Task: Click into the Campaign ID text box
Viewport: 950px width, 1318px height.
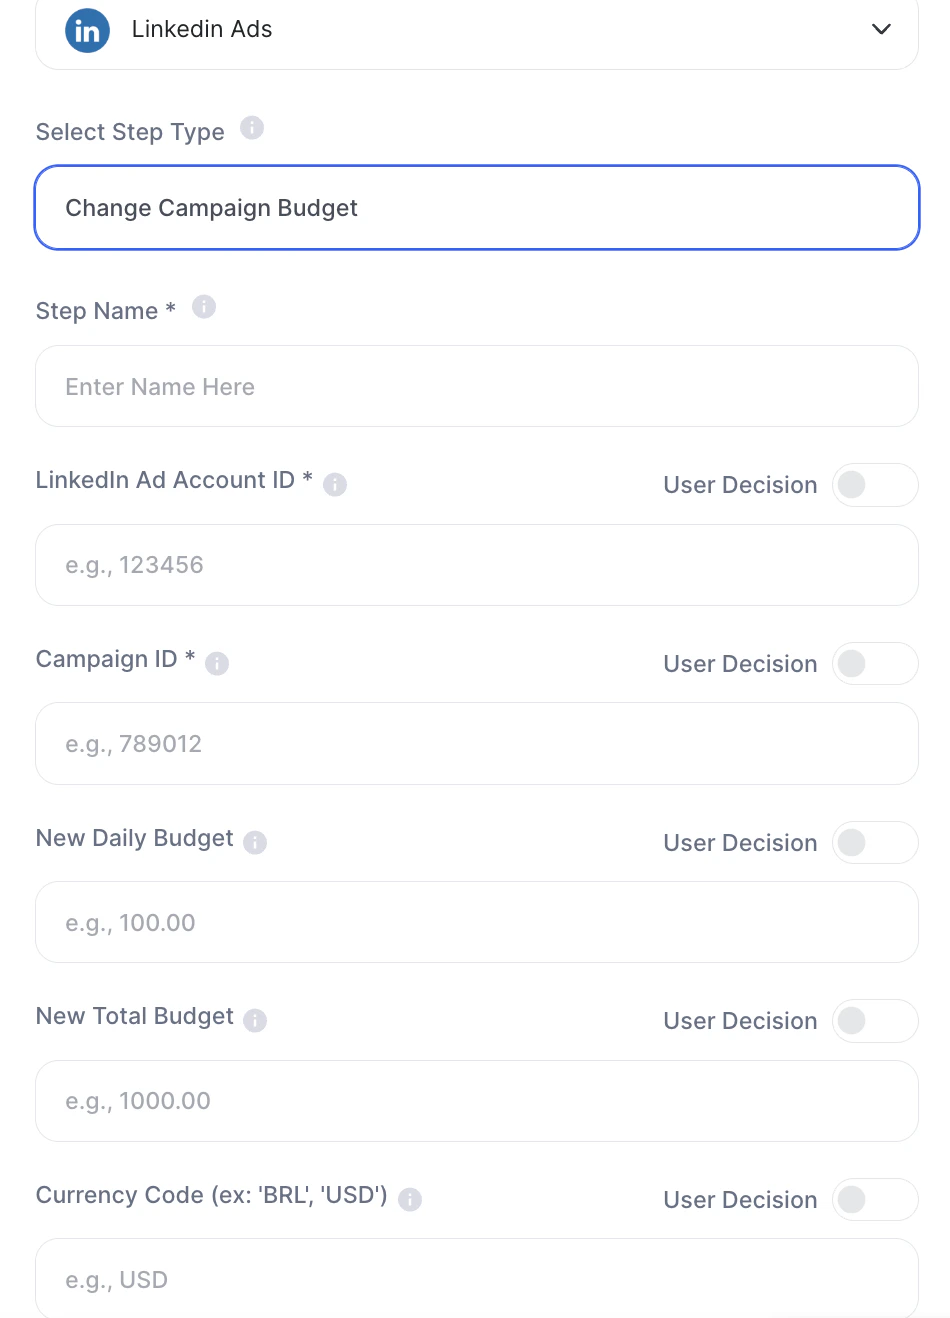Action: coord(476,744)
